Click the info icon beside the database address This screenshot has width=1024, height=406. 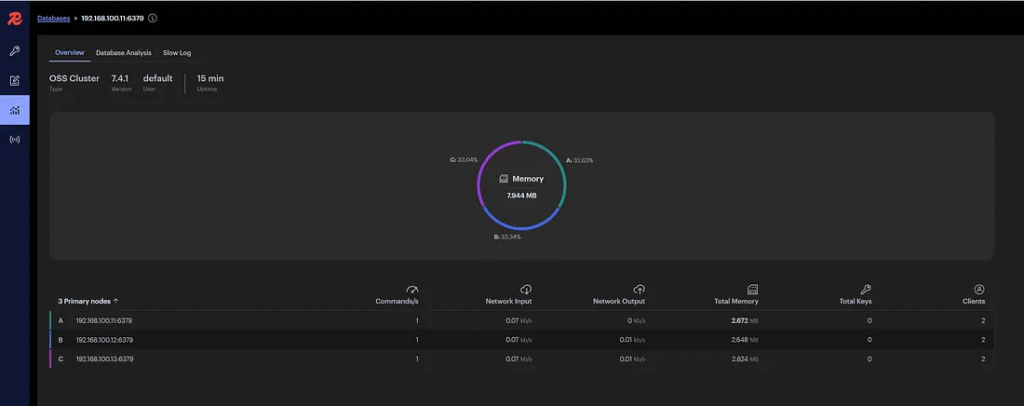153,18
